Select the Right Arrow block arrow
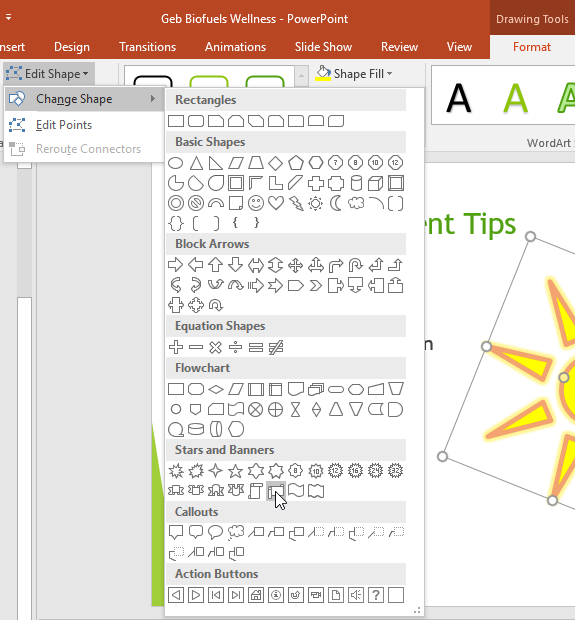 [x=176, y=265]
